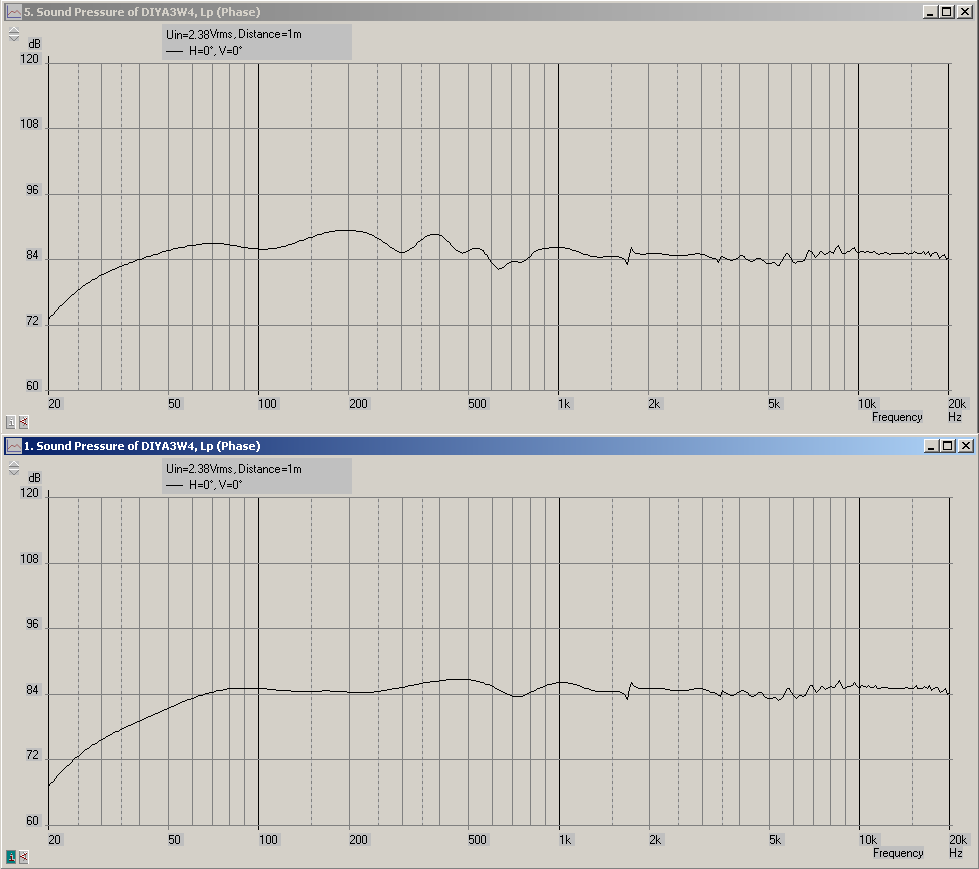This screenshot has width=979, height=869.
Task: Click the '50' frequency label in window 1
Action: pos(174,840)
